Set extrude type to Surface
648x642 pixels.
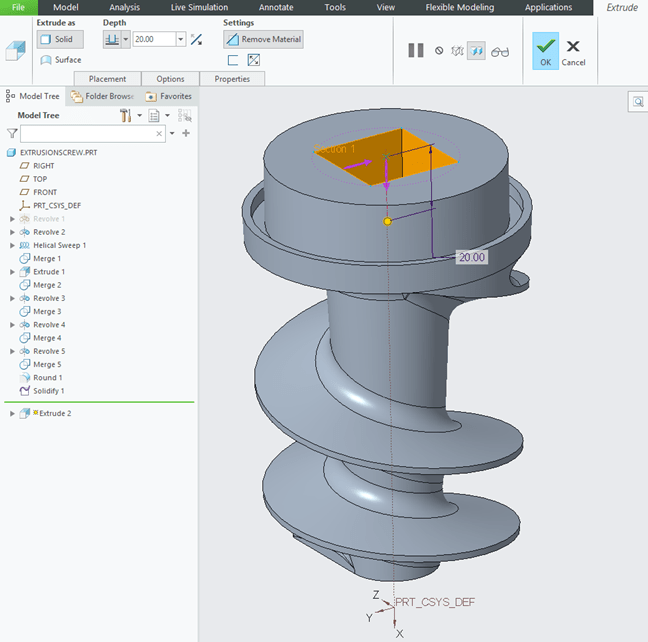(61, 60)
